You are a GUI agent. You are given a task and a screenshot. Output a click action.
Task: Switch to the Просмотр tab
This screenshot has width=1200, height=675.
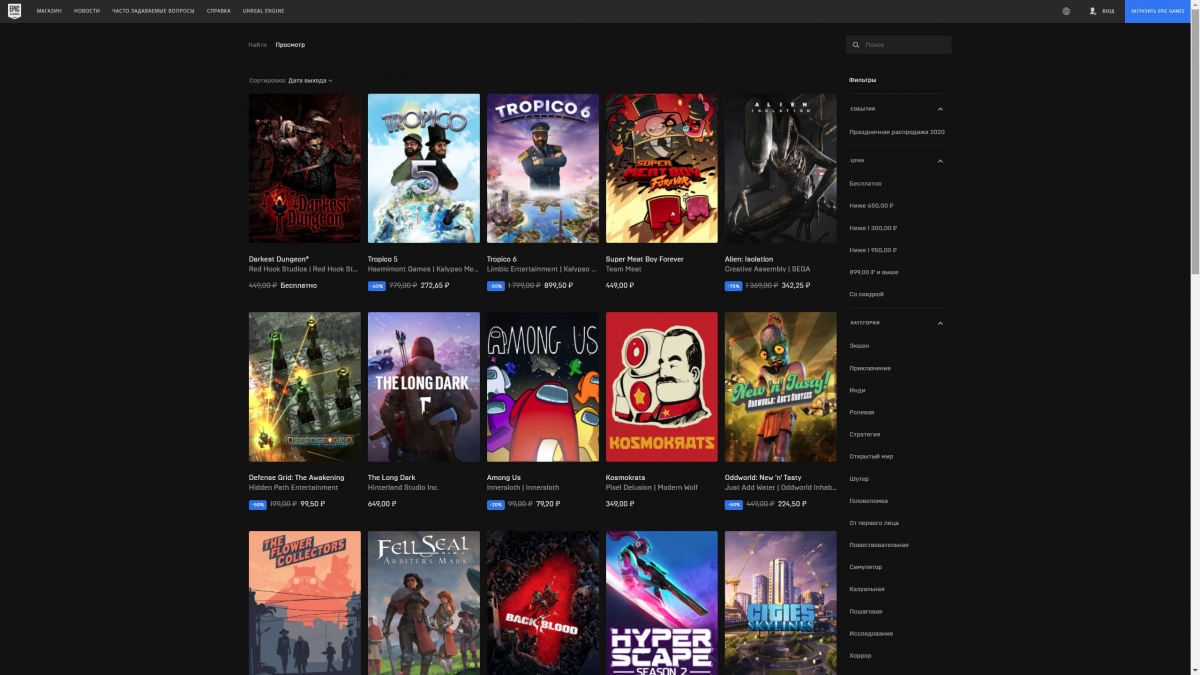coord(292,44)
